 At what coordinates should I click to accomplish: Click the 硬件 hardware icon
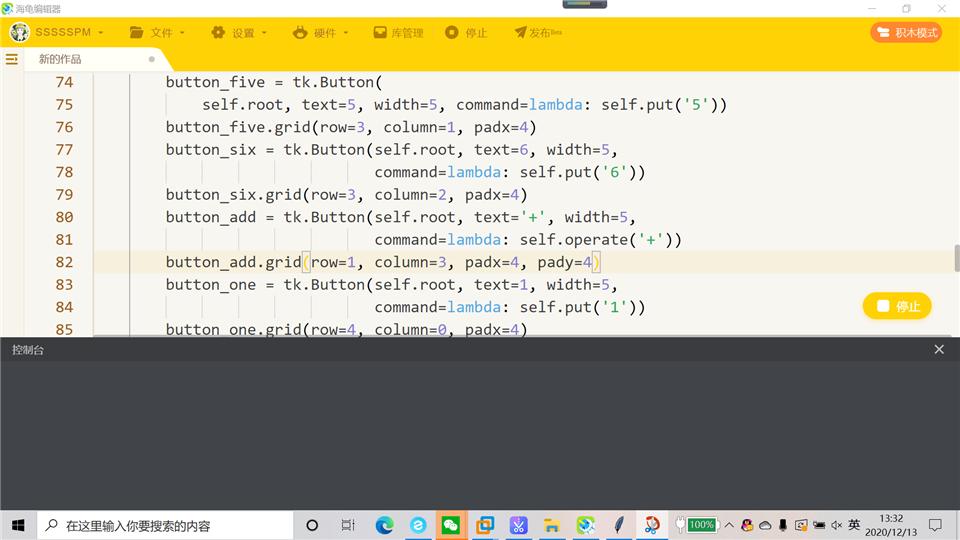[300, 32]
